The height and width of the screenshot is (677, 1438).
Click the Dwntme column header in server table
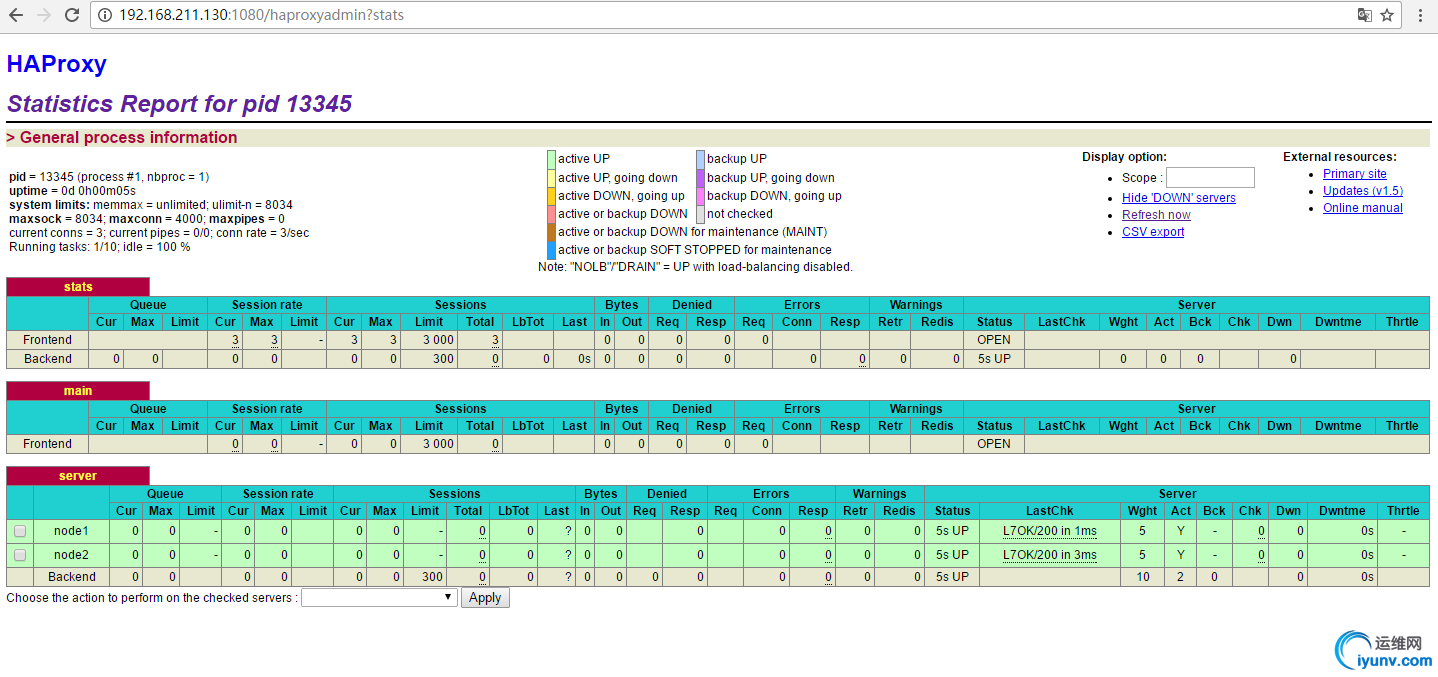(1342, 511)
